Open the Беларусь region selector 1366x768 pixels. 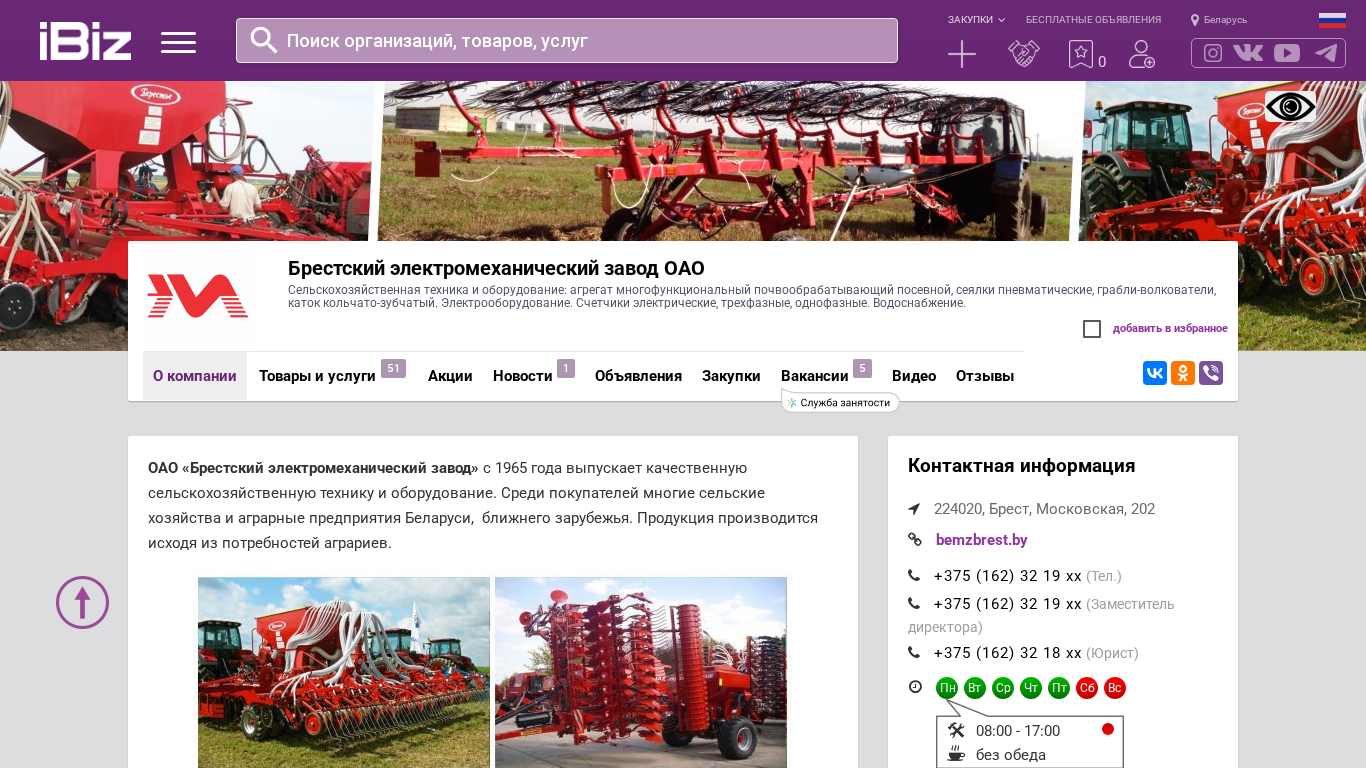pos(1219,20)
